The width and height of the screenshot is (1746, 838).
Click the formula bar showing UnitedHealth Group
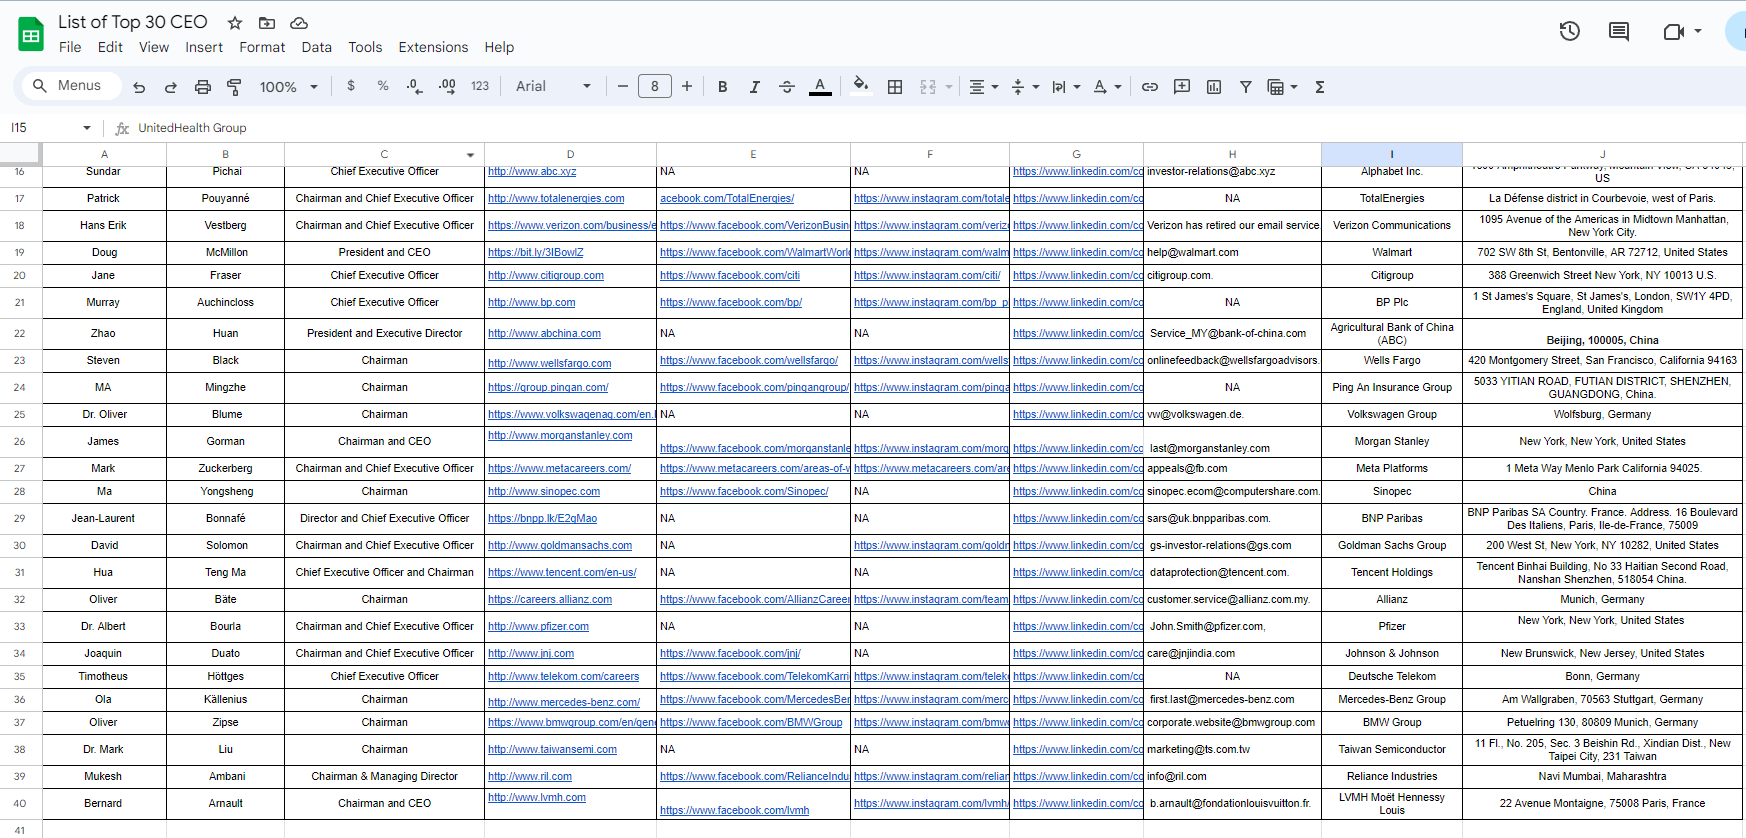tap(940, 128)
